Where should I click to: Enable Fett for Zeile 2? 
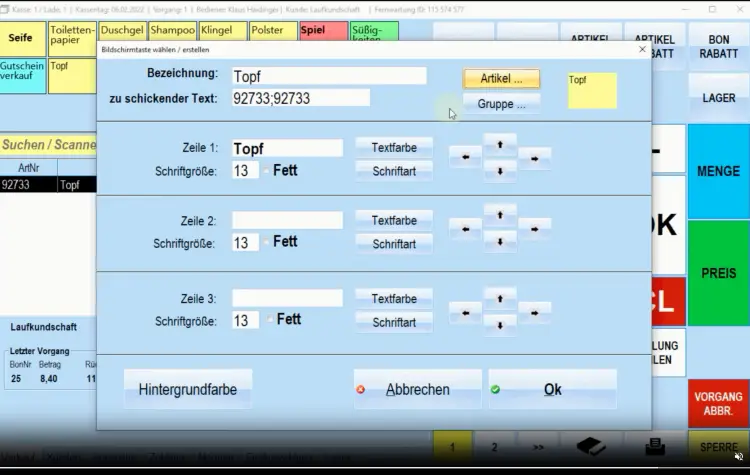point(266,242)
